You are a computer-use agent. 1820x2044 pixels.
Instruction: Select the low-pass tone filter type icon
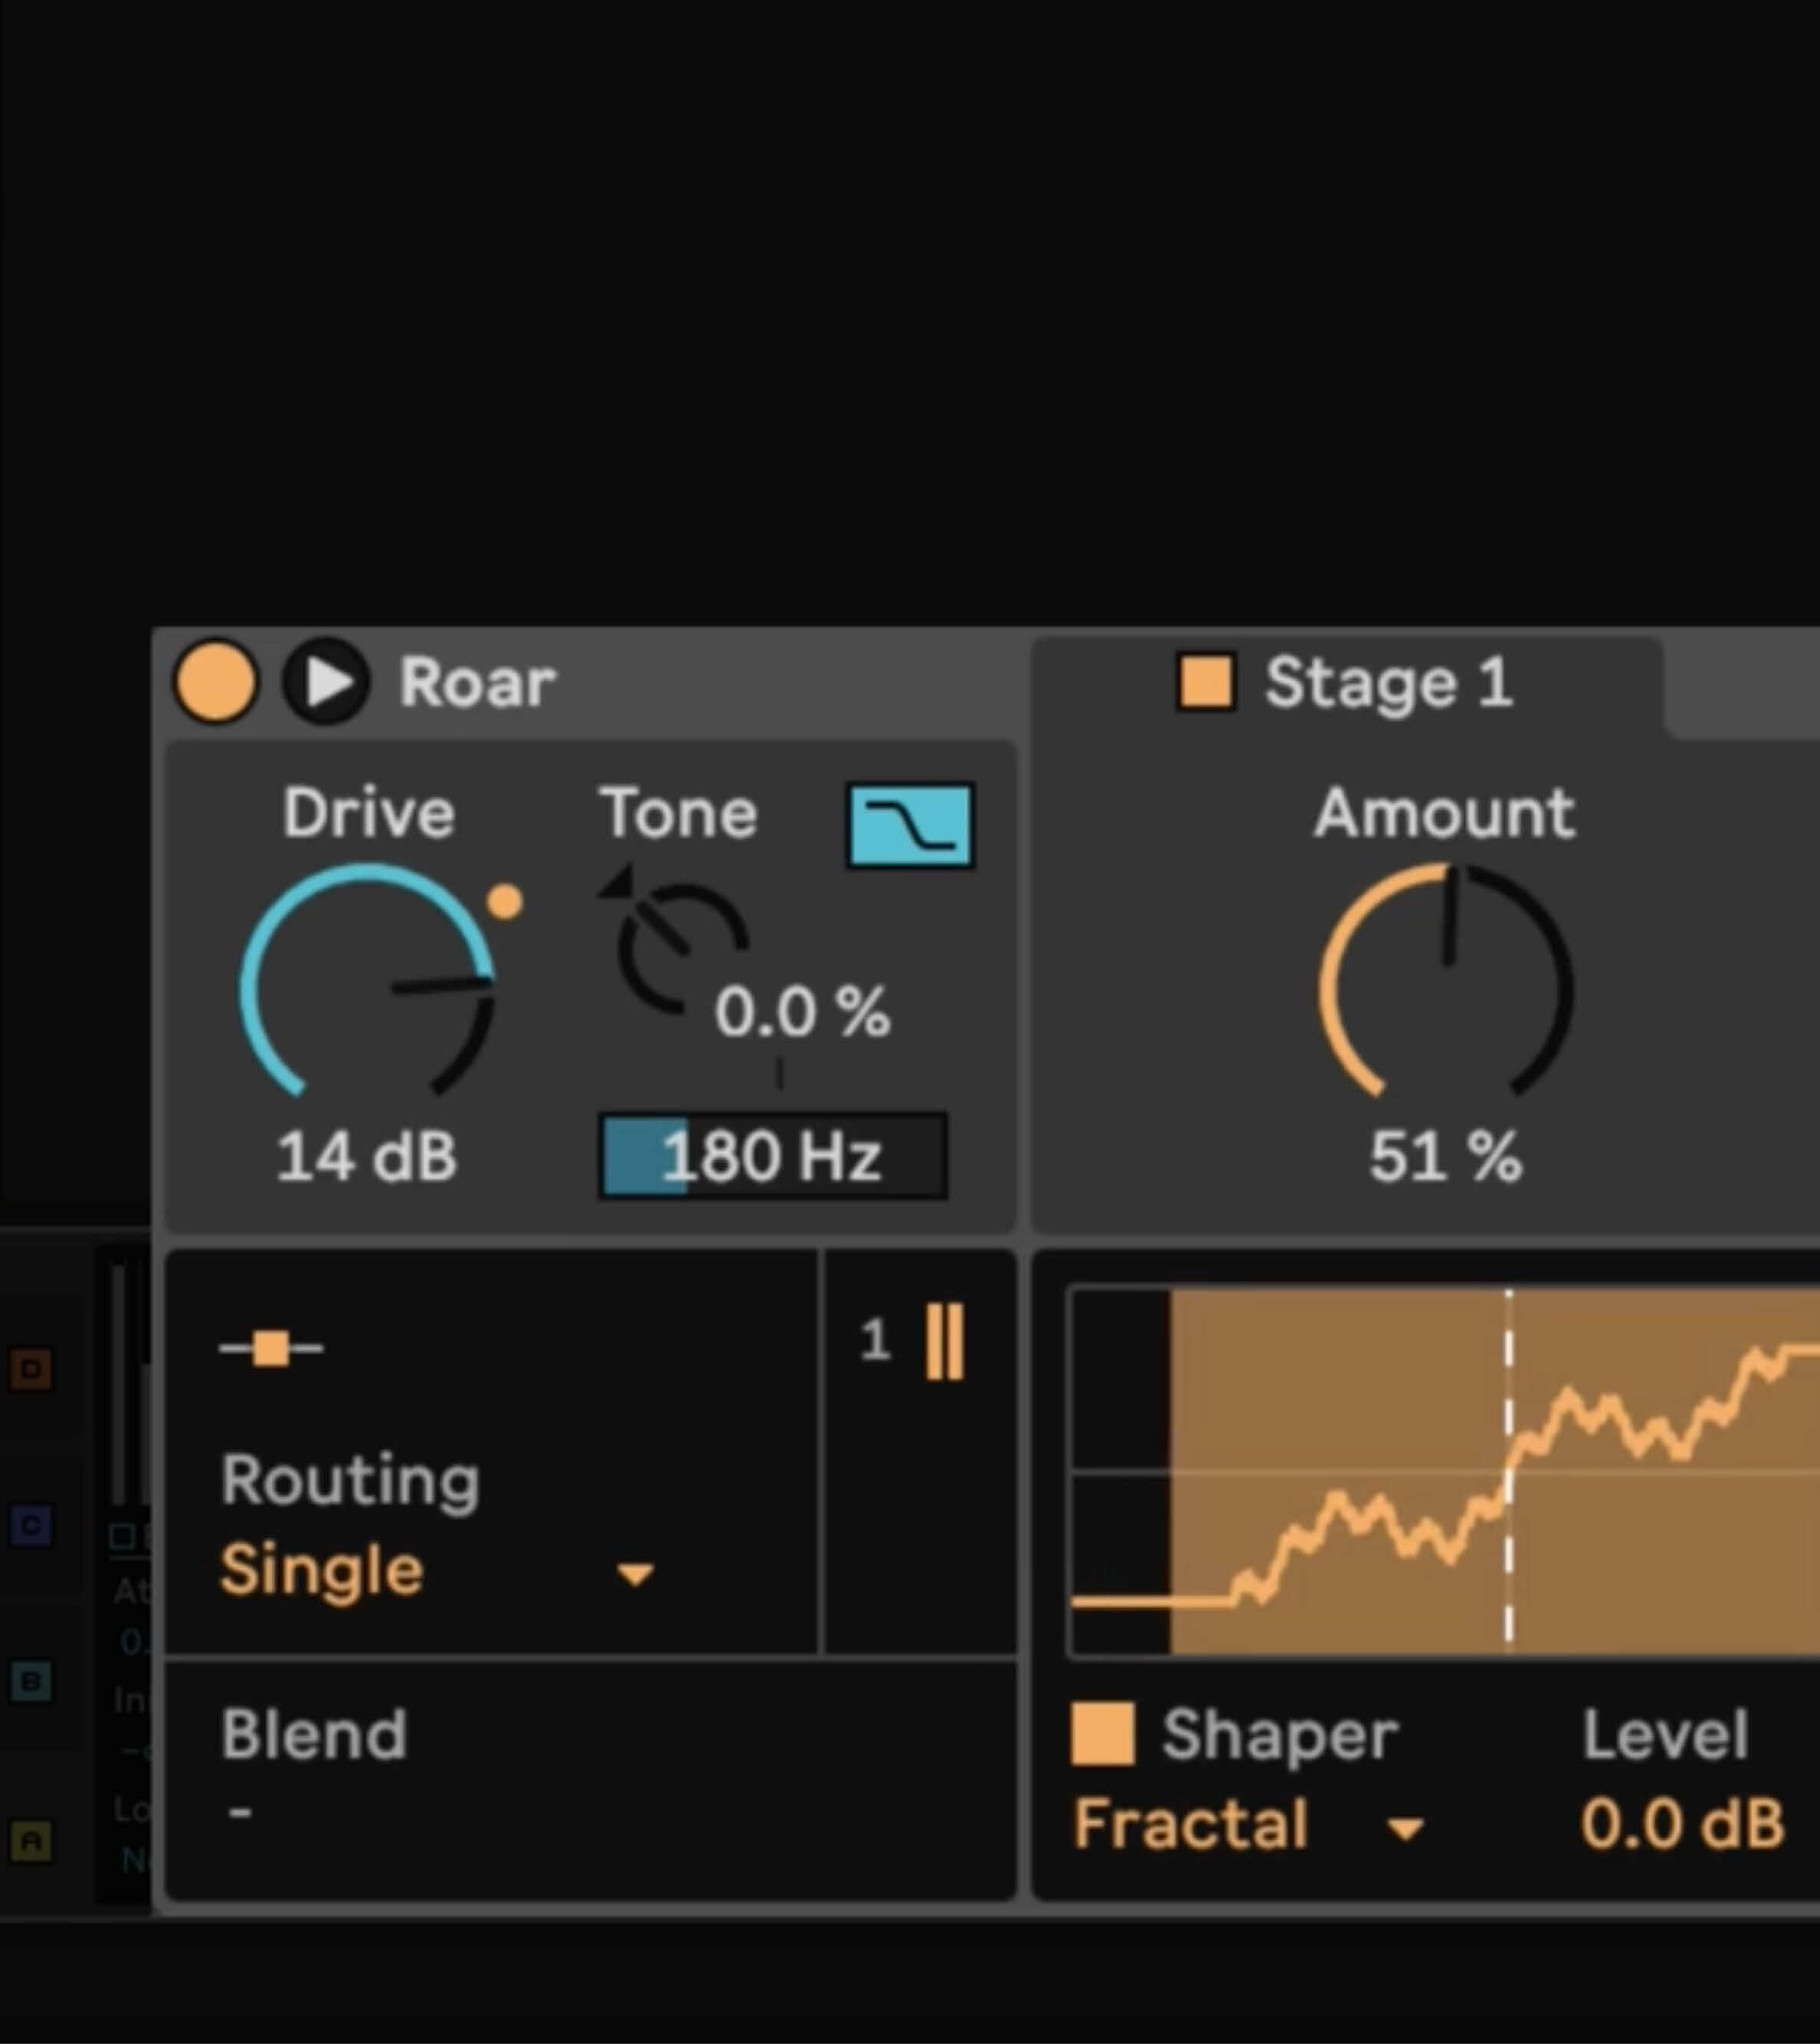(910, 826)
